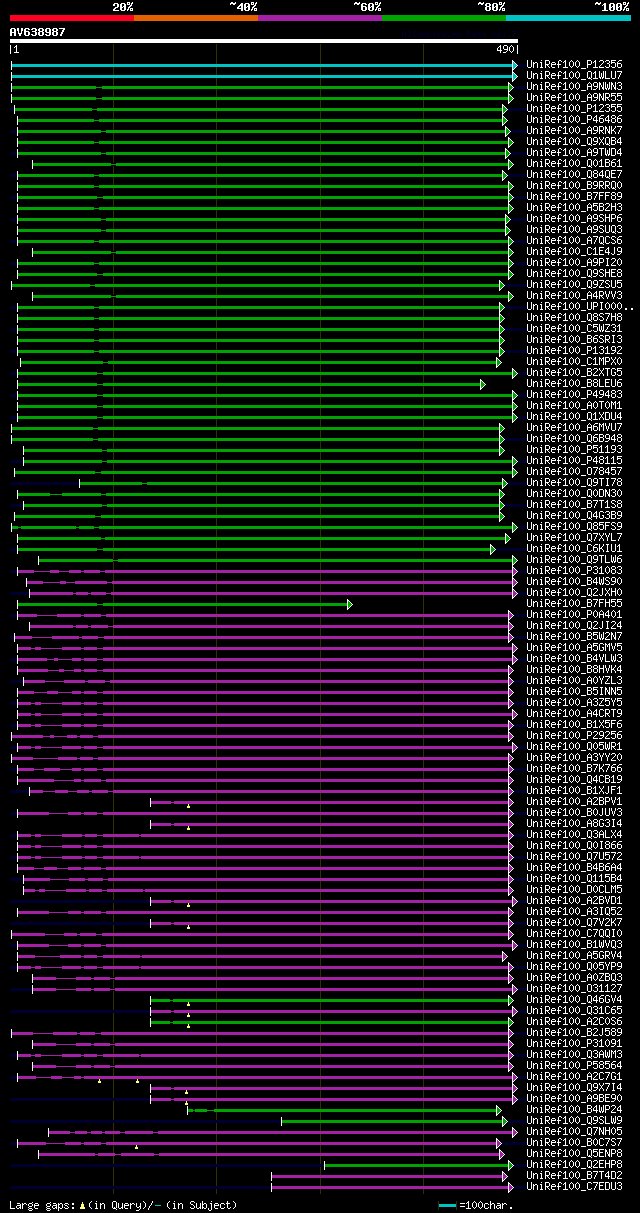Screen dimensions: 640x1213
Task: Select label UniRef100_B7FH55
Action: point(574,603)
